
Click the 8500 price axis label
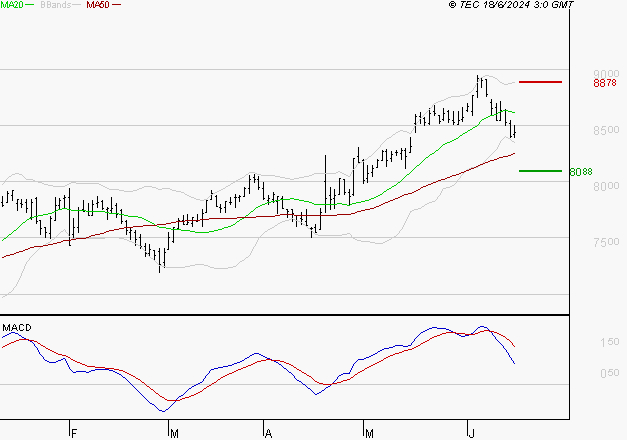click(606, 130)
